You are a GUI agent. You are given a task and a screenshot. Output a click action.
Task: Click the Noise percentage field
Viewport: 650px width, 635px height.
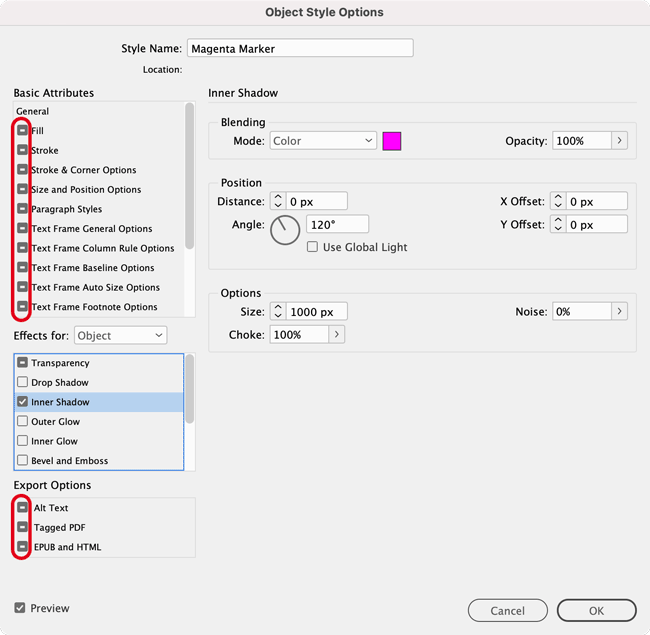[x=582, y=311]
